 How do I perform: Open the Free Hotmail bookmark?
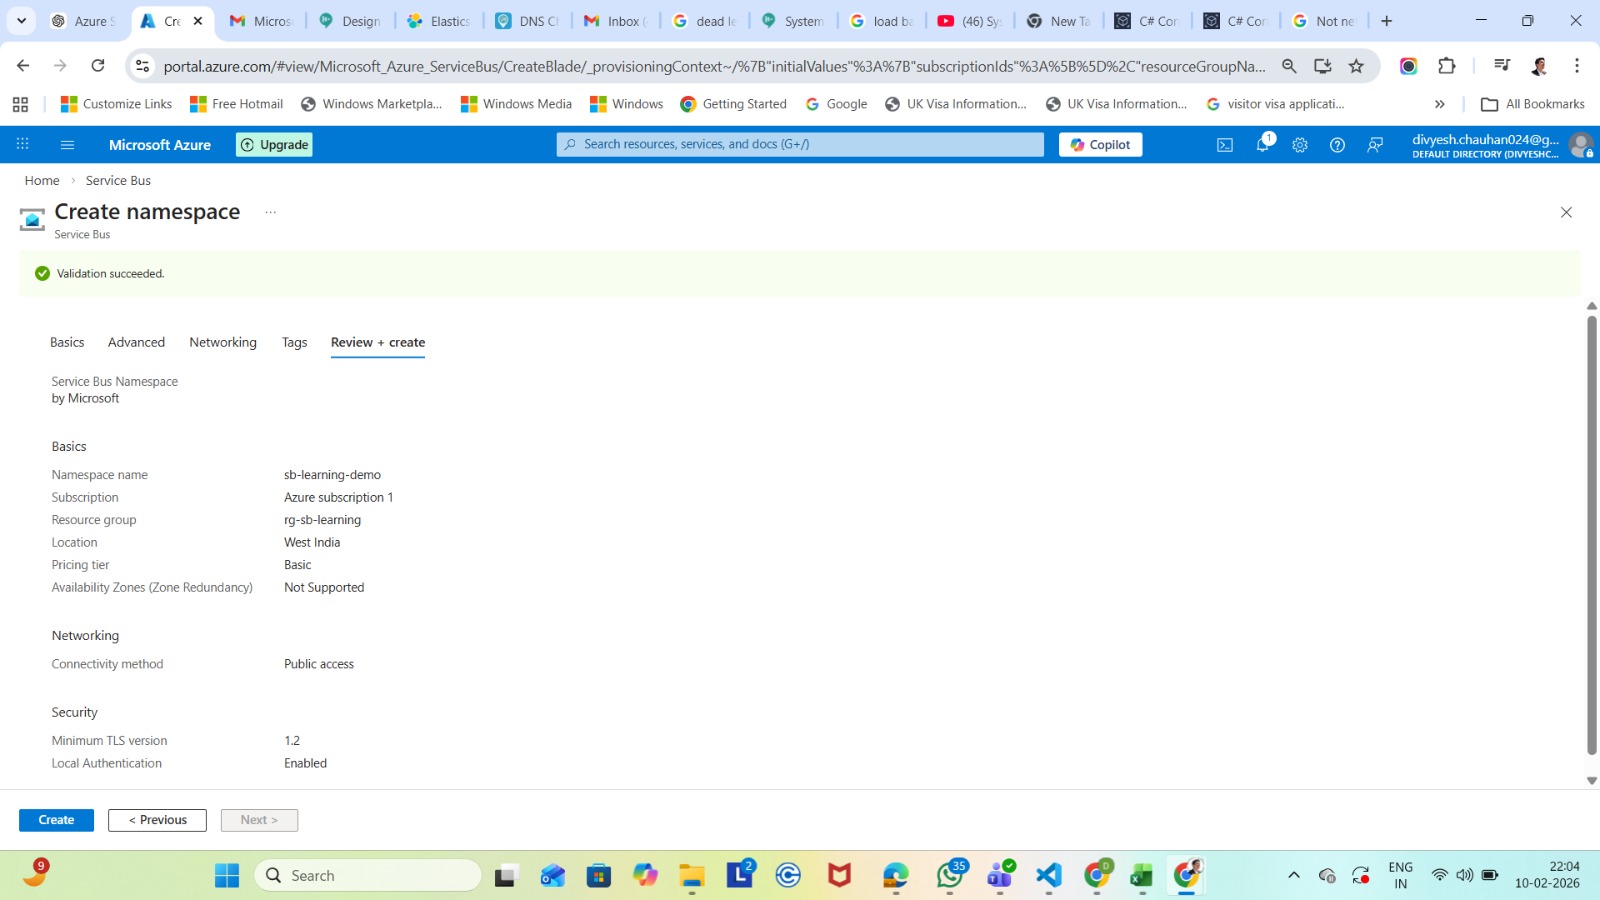pos(237,104)
